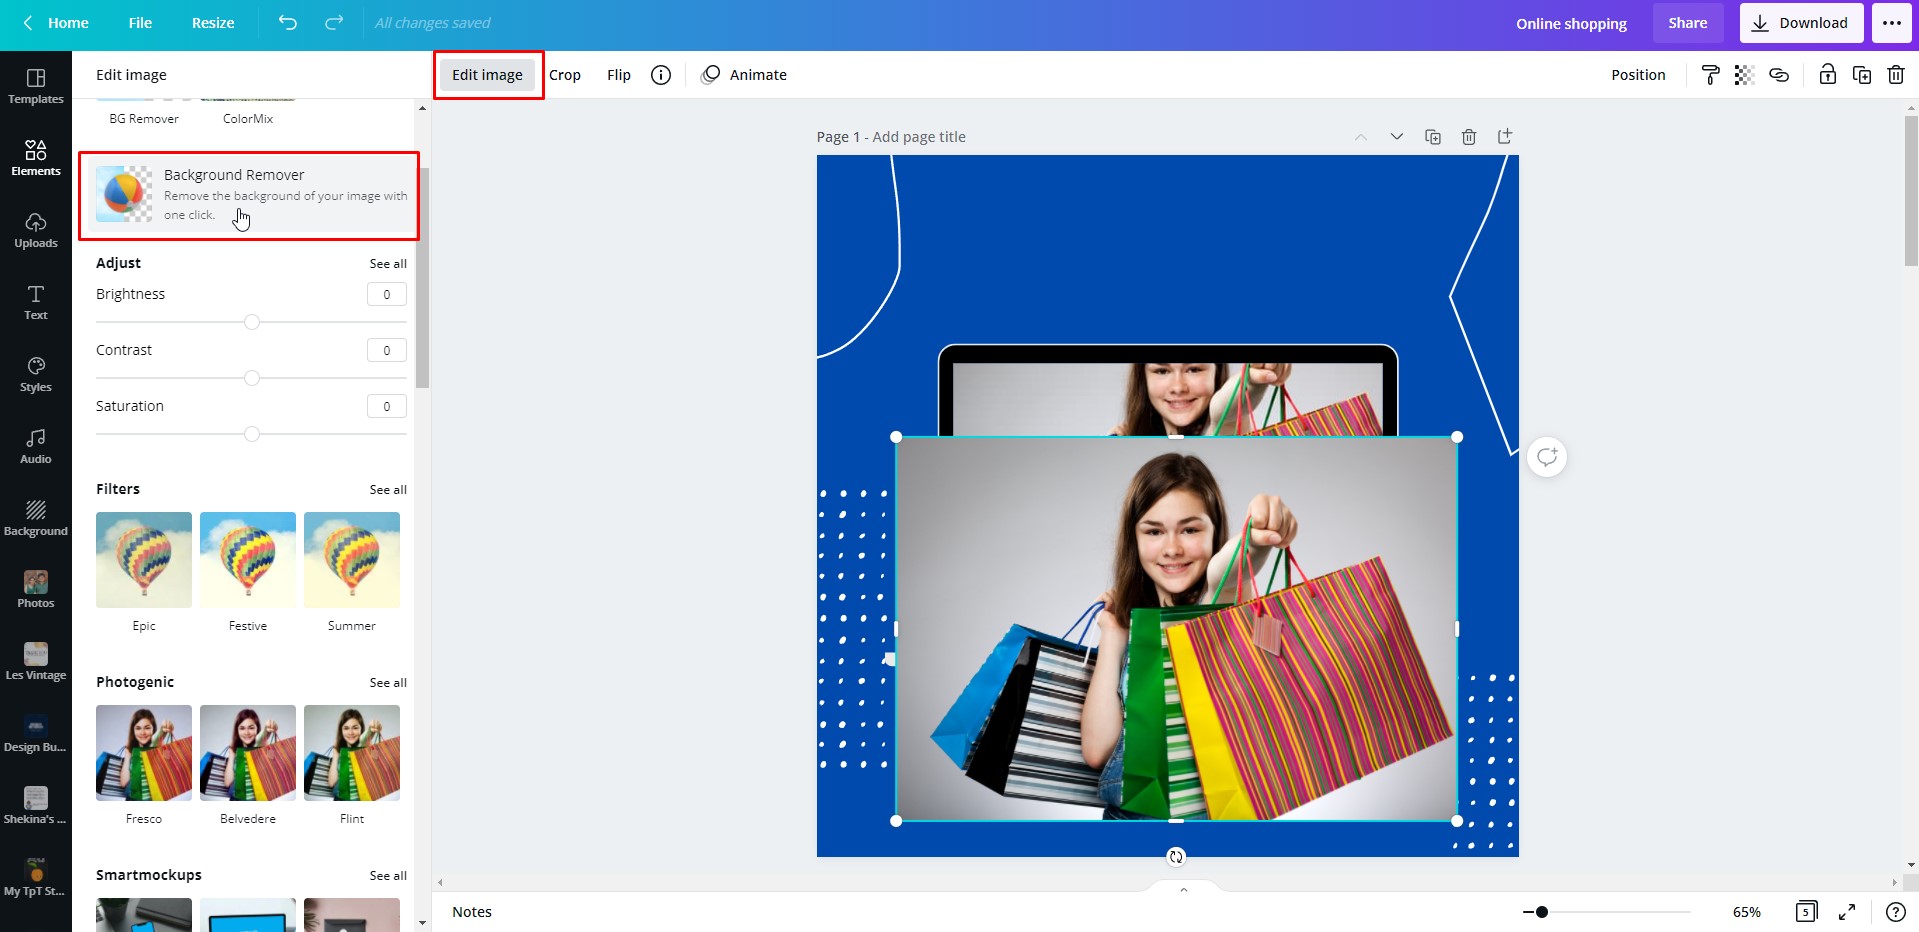This screenshot has height=932, width=1919.
Task: Click the Undo arrow
Action: pos(288,22)
